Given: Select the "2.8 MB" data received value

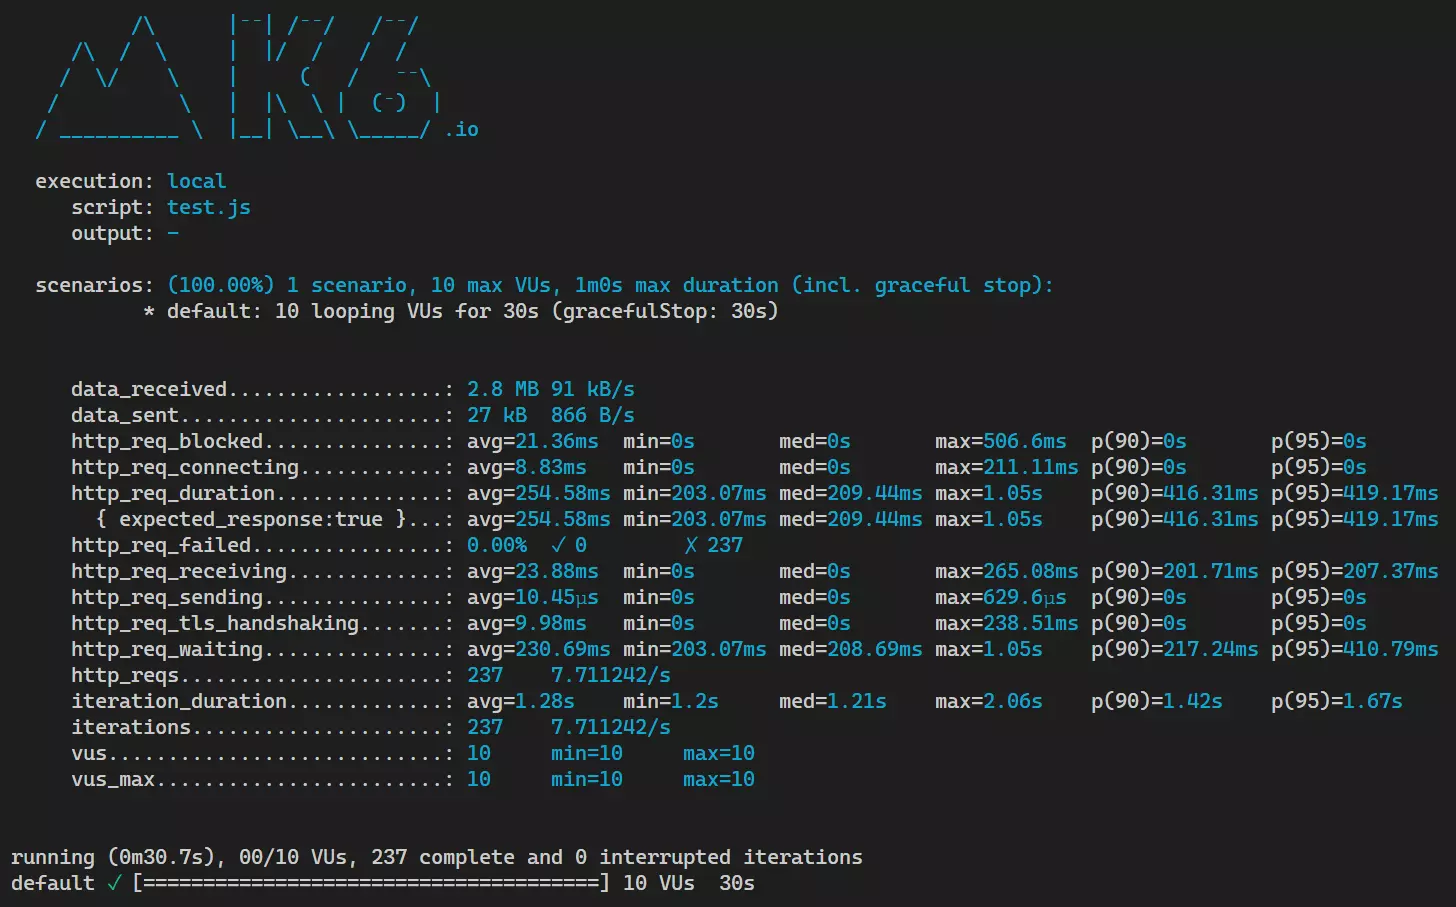Looking at the screenshot, I should 503,389.
